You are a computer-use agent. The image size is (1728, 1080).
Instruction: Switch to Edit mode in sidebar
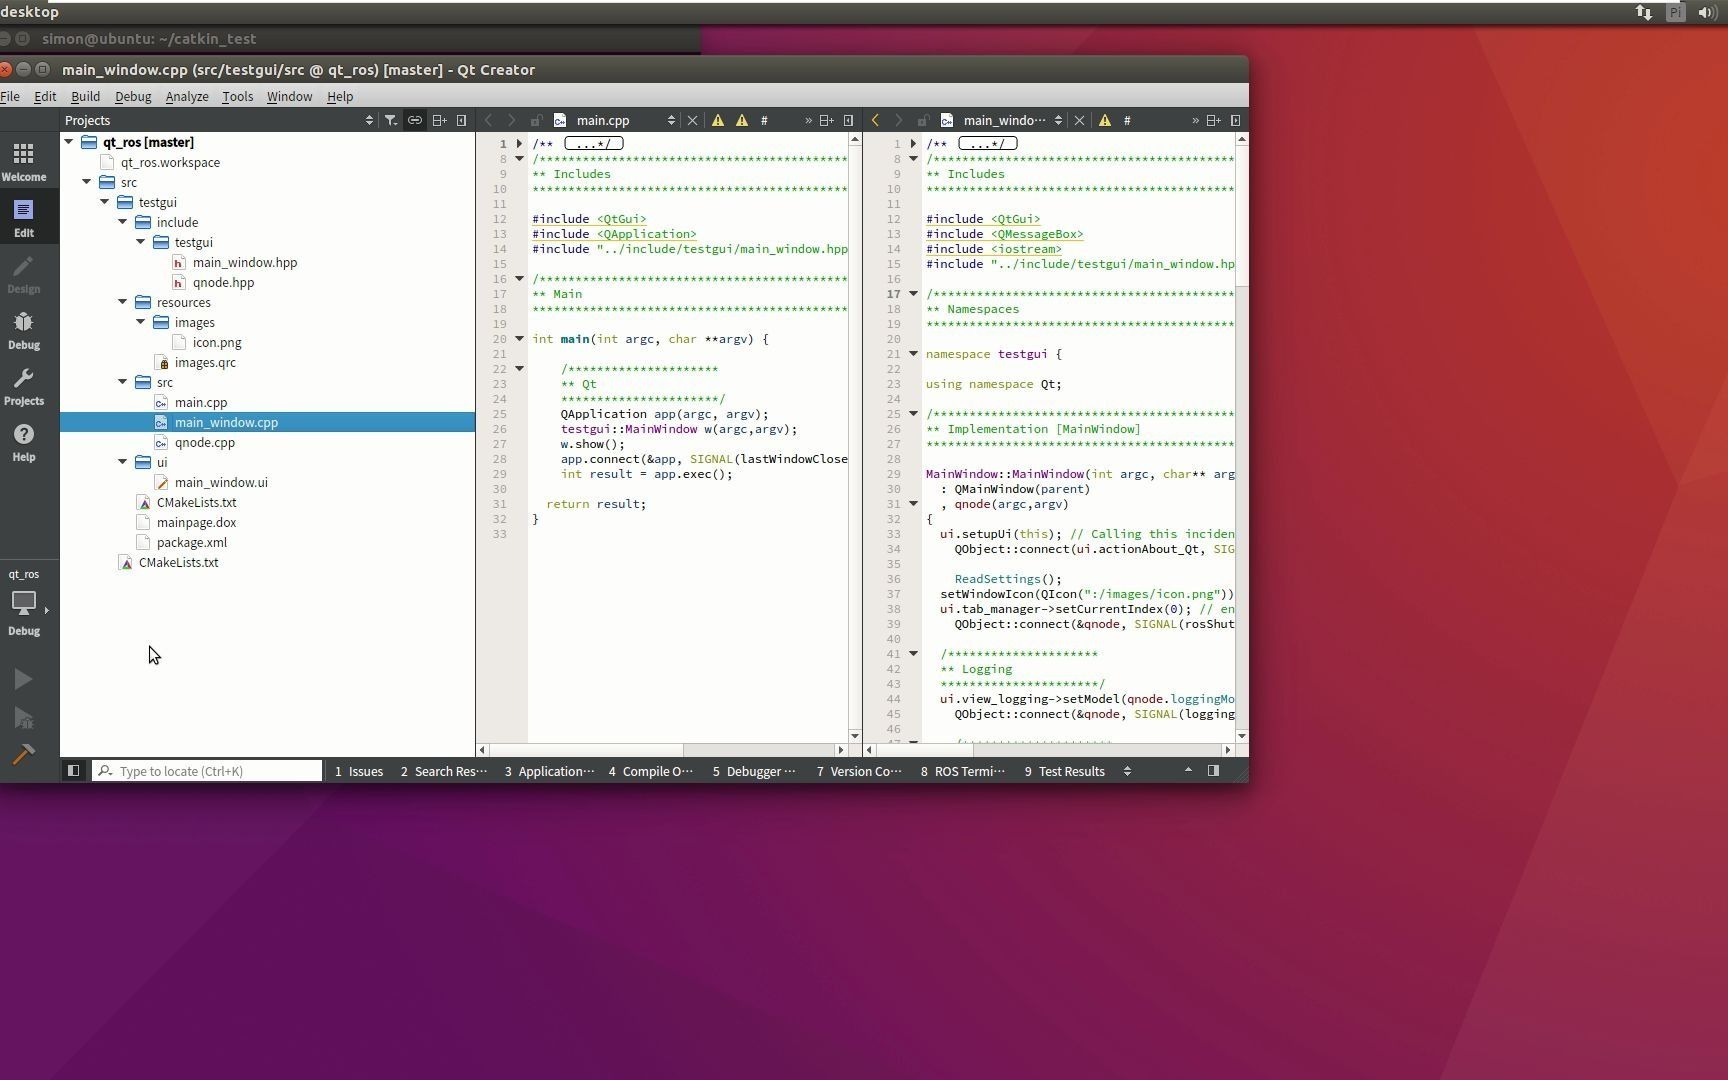pyautogui.click(x=24, y=217)
